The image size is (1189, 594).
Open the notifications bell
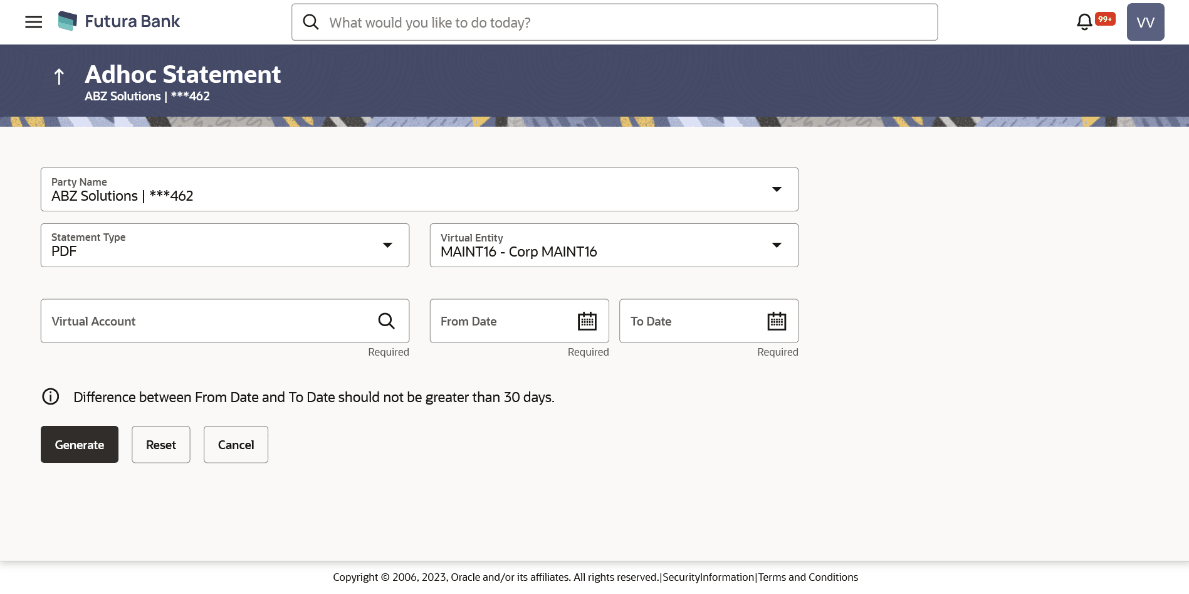1084,22
